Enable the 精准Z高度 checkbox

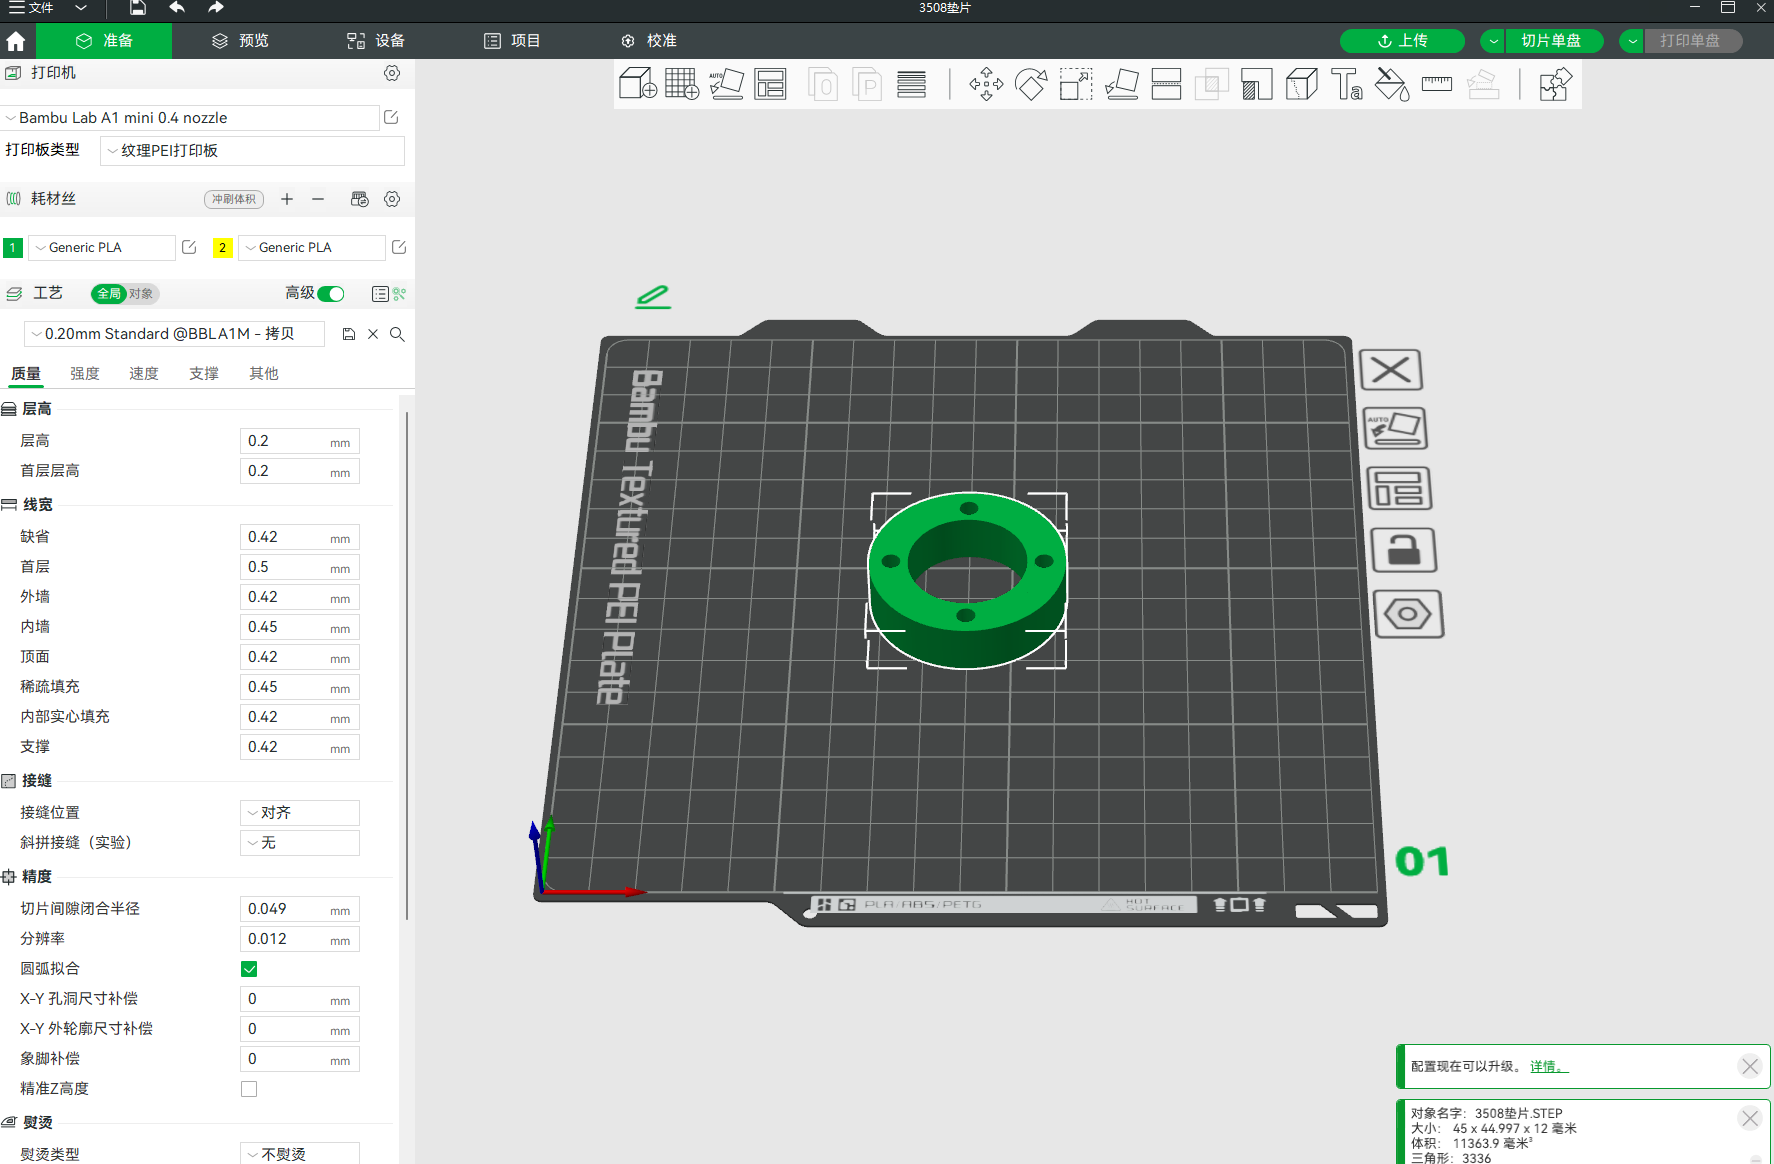pos(249,1089)
